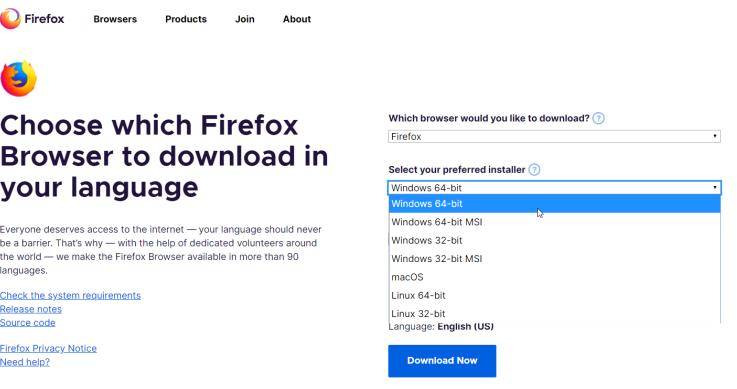Open help icon beside preferred installer
This screenshot has height=389, width=737.
(x=534, y=170)
